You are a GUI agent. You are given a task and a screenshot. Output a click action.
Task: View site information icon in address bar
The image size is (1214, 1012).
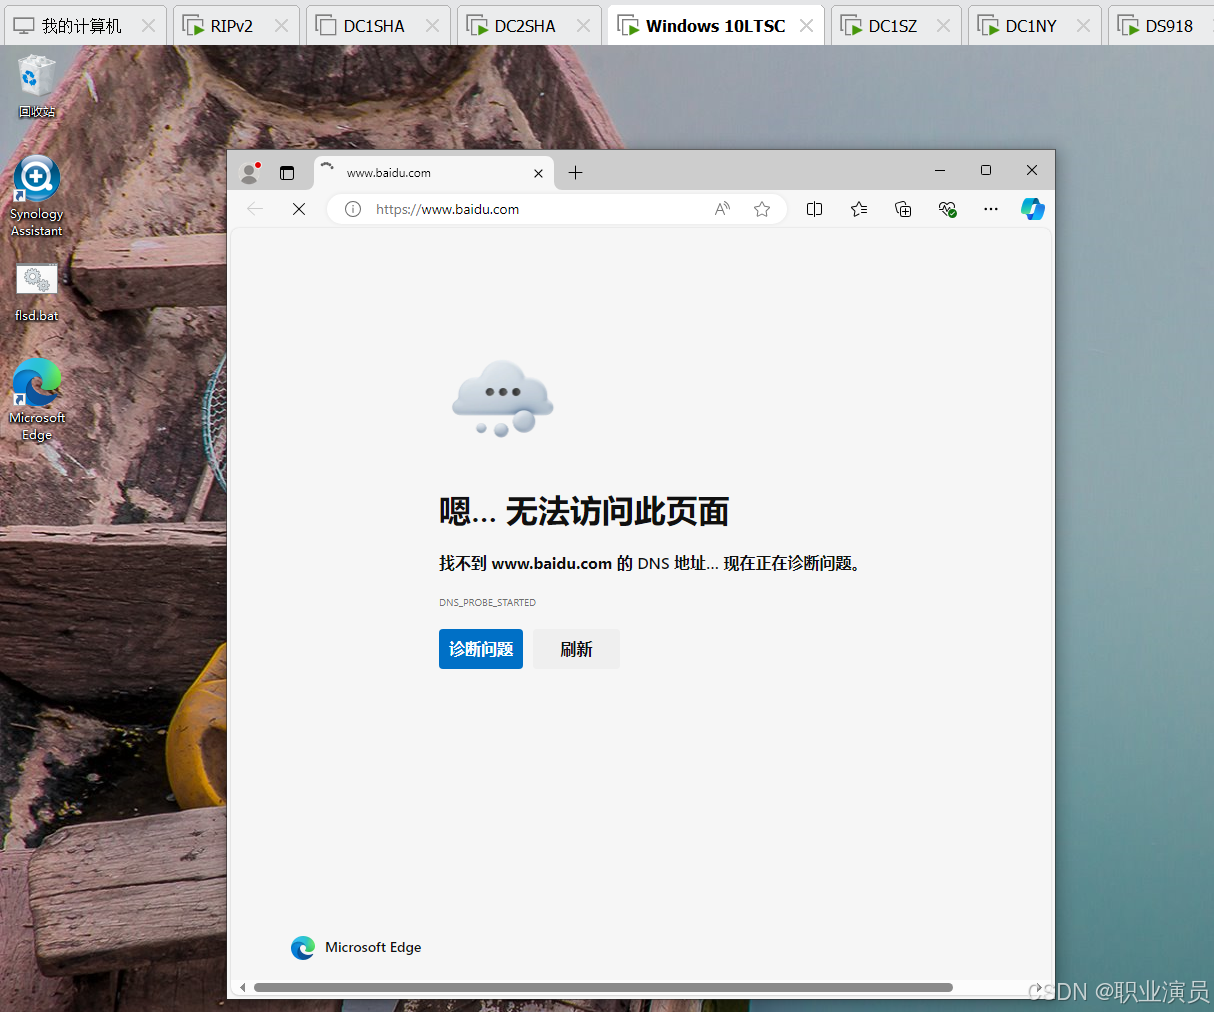(353, 209)
